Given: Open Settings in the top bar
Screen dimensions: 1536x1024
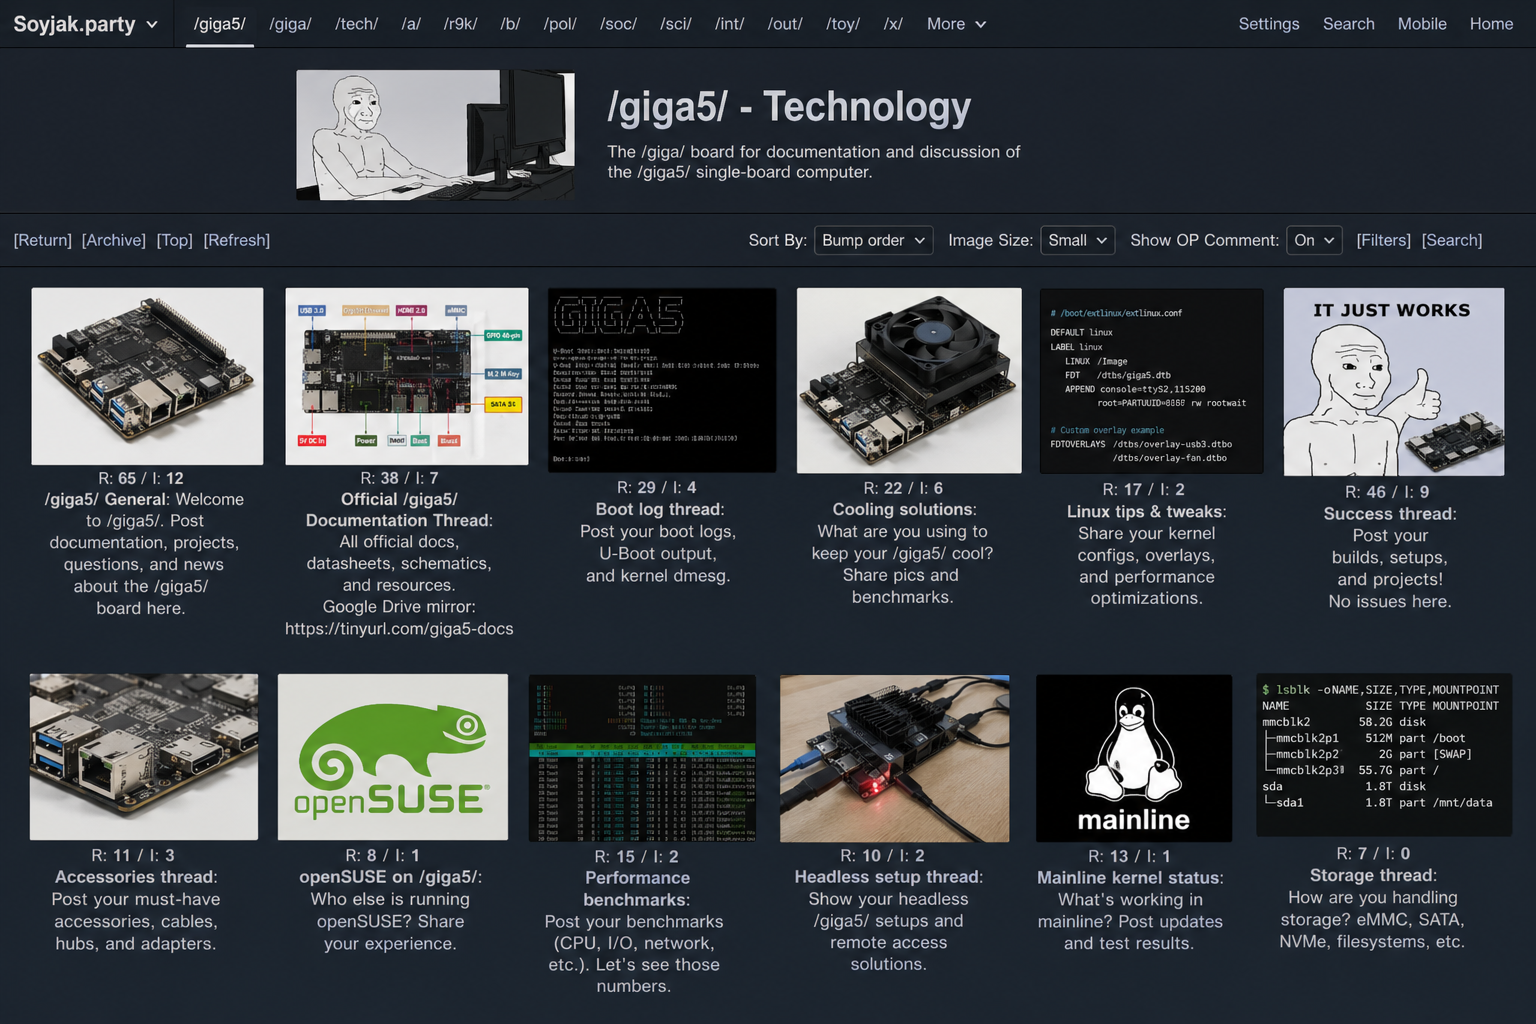Looking at the screenshot, I should (x=1268, y=24).
